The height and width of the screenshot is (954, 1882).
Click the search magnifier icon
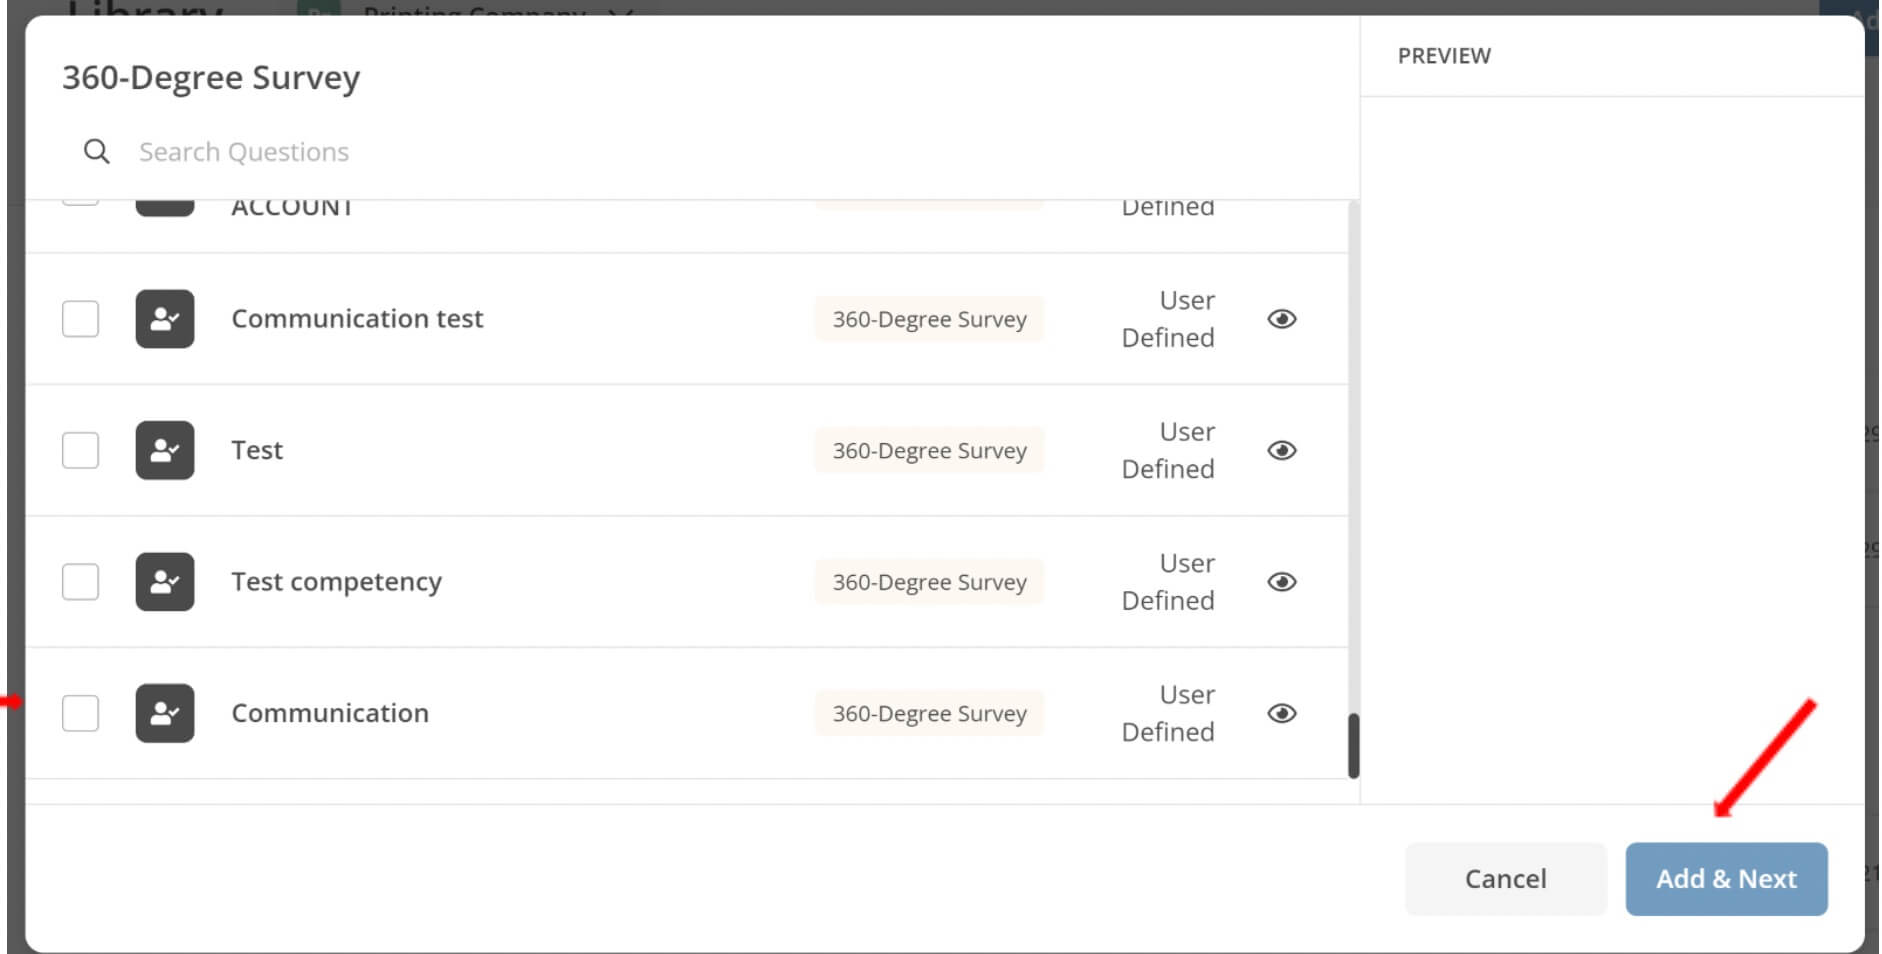[x=97, y=152]
